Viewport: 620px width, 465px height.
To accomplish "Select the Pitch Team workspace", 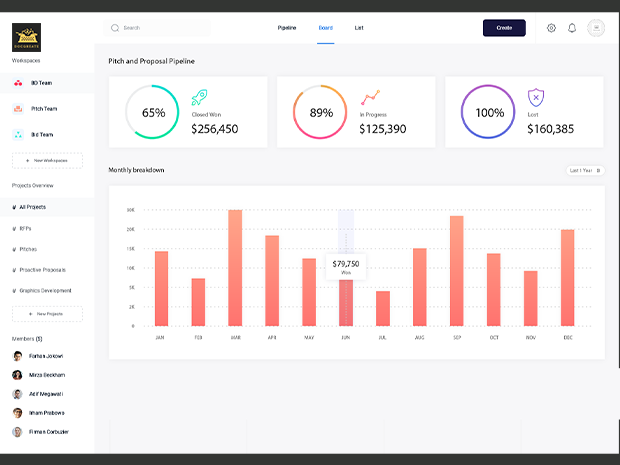I will pos(43,108).
